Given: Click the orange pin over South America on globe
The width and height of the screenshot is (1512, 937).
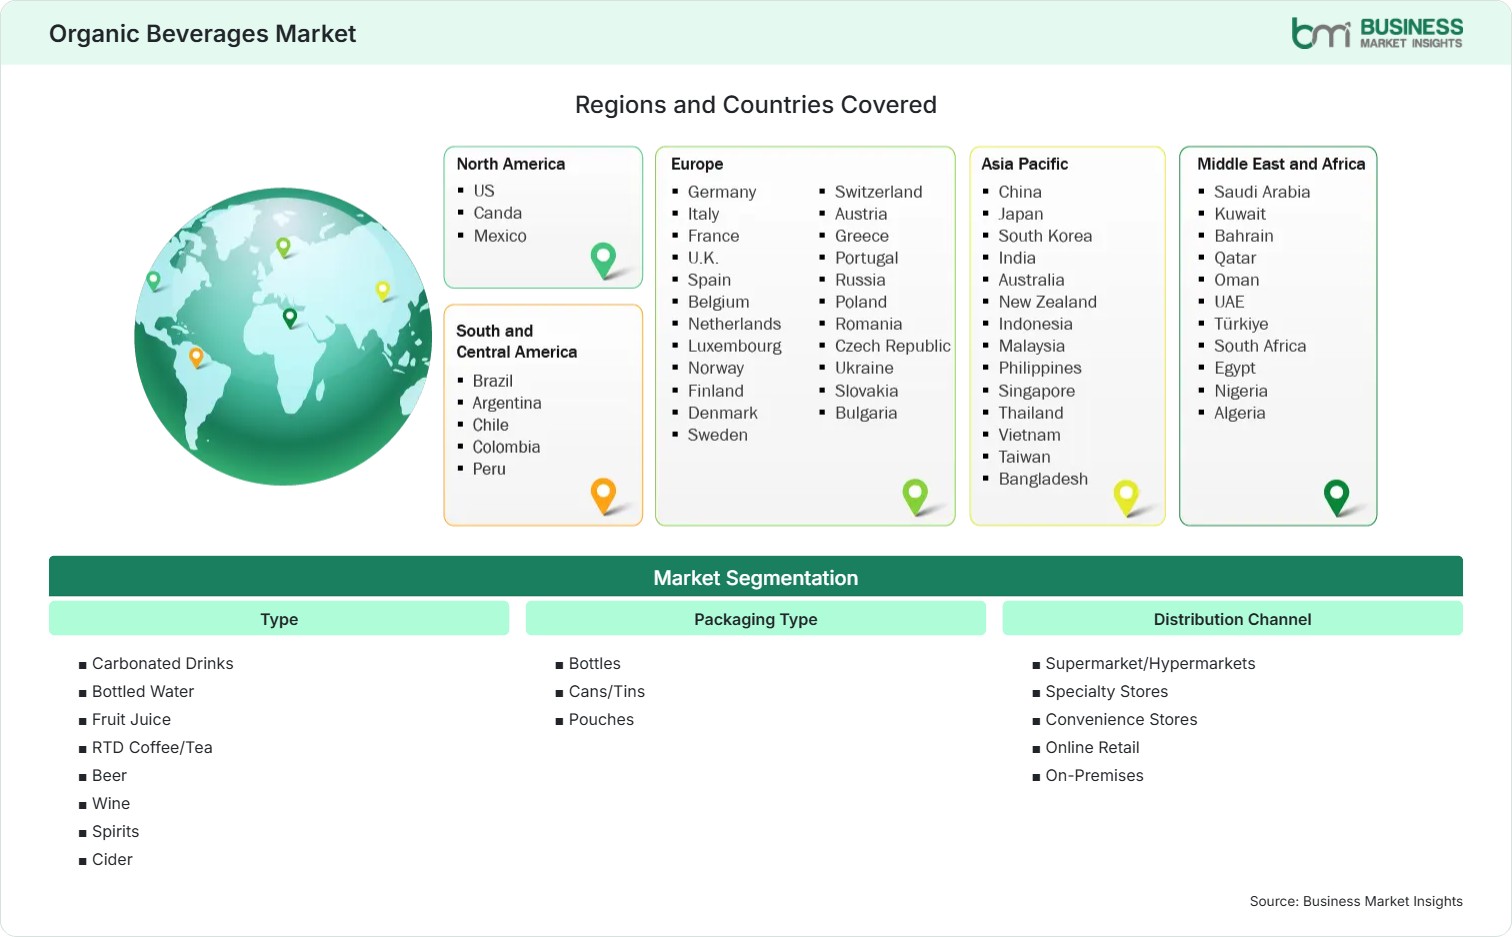Looking at the screenshot, I should click(x=196, y=356).
